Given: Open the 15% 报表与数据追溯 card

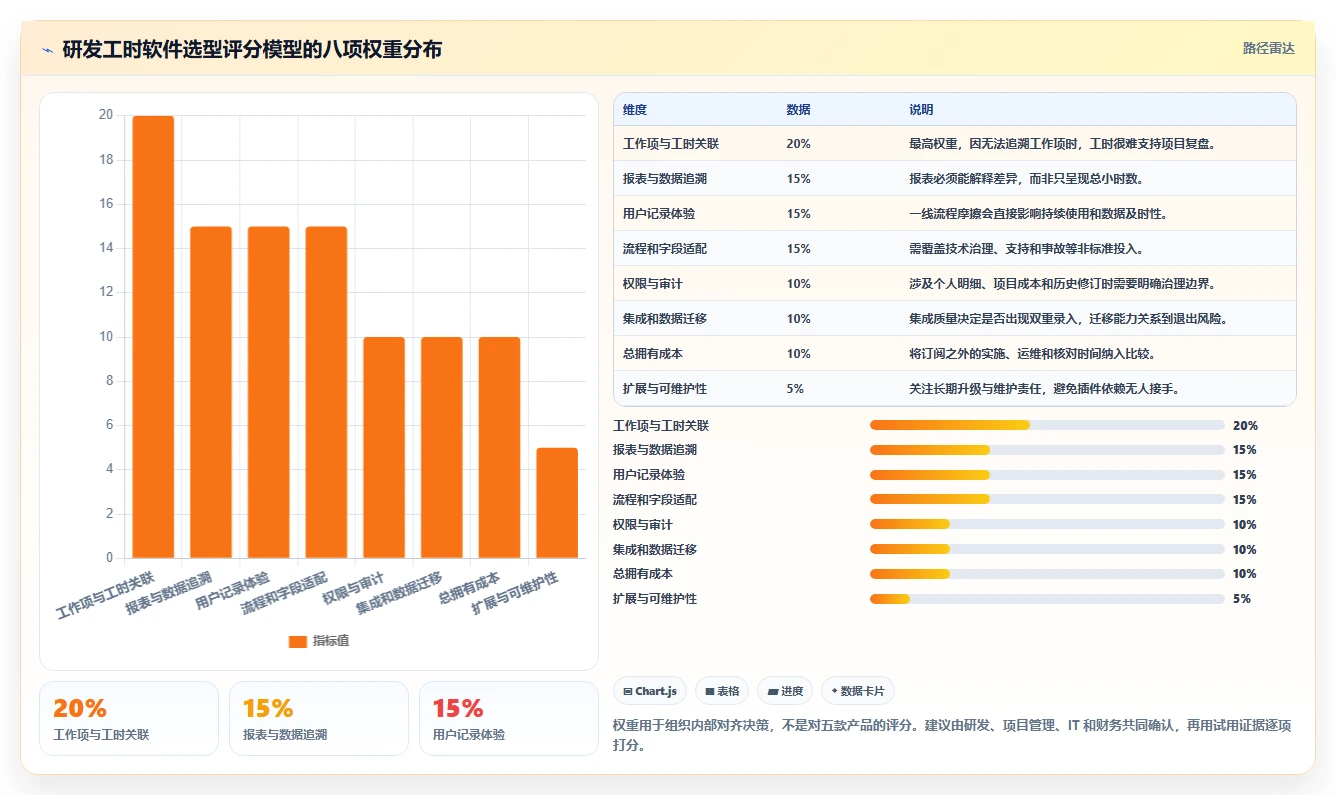Looking at the screenshot, I should (x=319, y=718).
